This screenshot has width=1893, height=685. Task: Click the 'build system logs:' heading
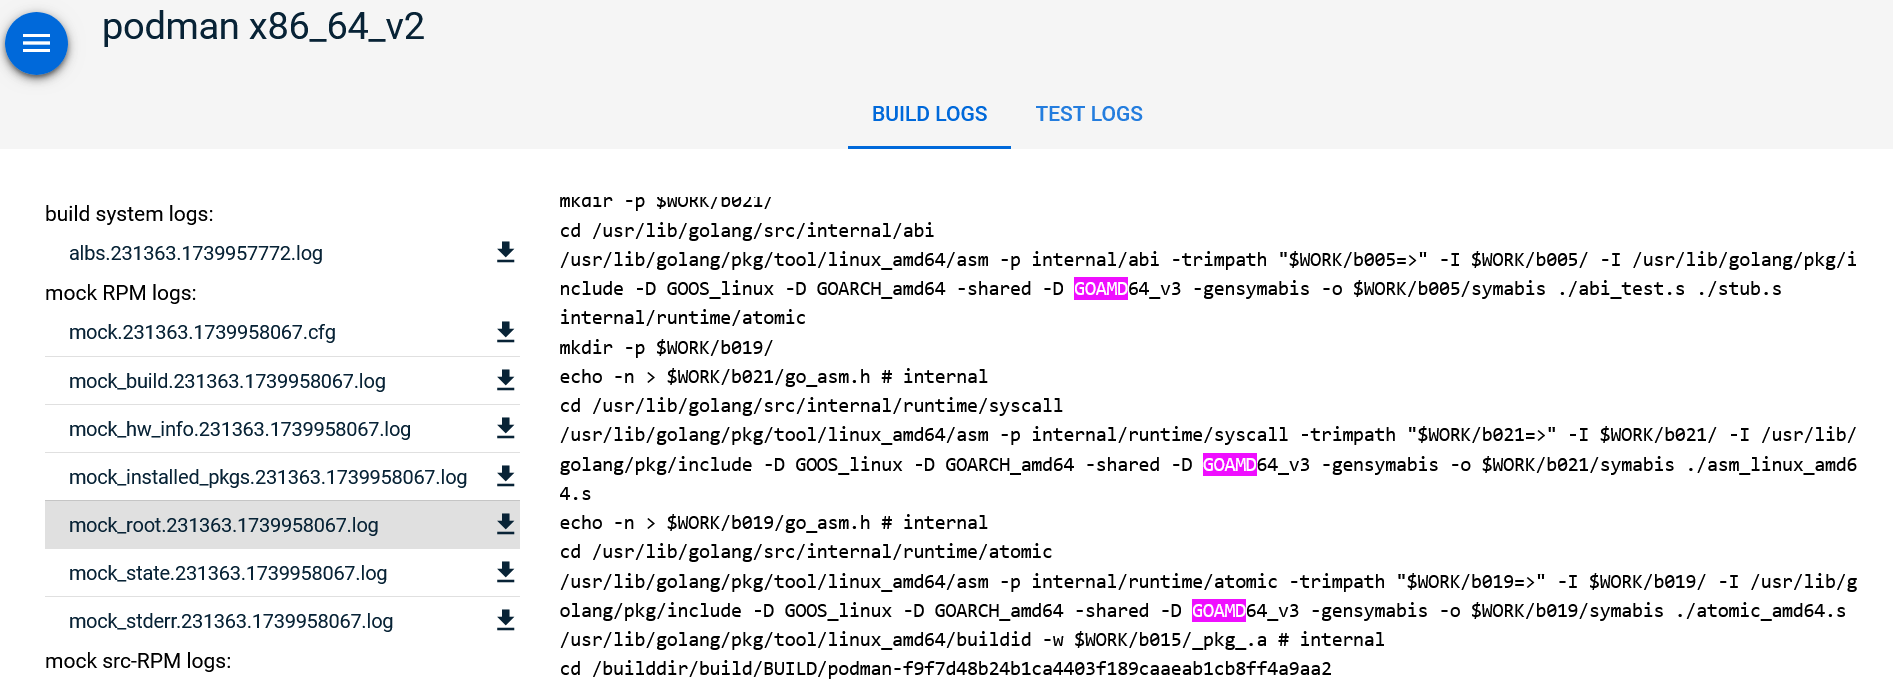(x=129, y=214)
